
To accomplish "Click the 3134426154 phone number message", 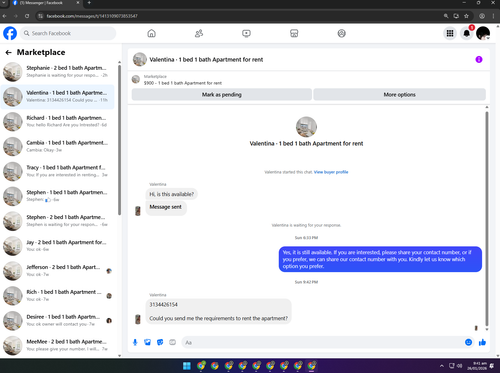I will pyautogui.click(x=164, y=305).
